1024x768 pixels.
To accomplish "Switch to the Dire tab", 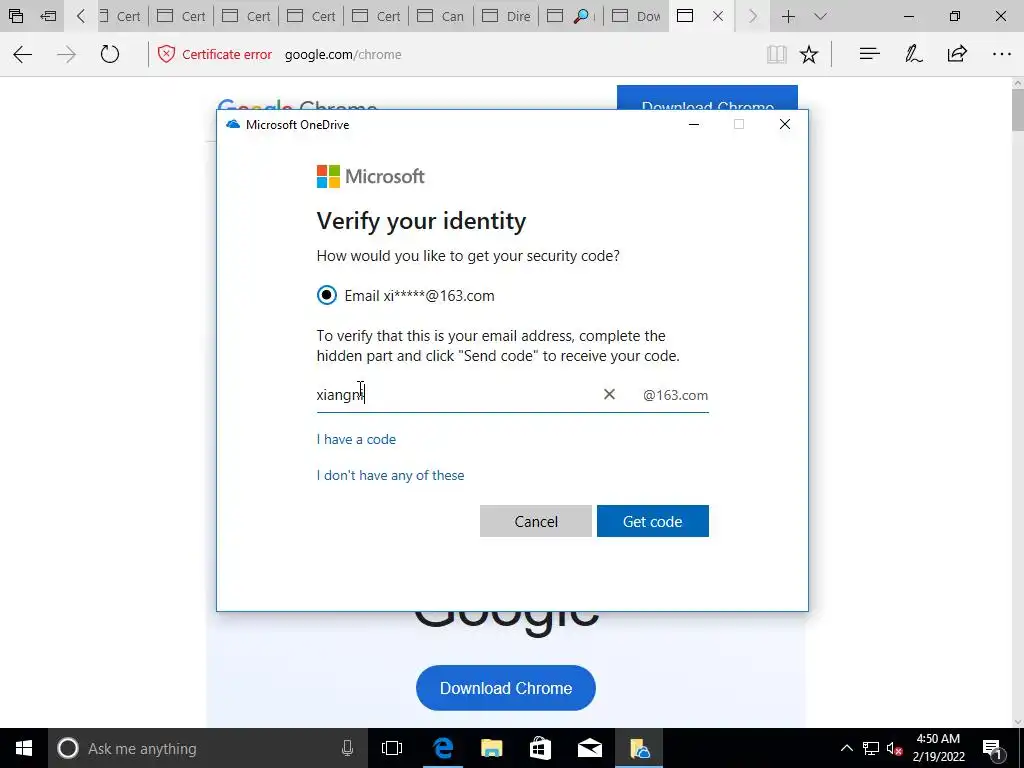I will click(506, 16).
